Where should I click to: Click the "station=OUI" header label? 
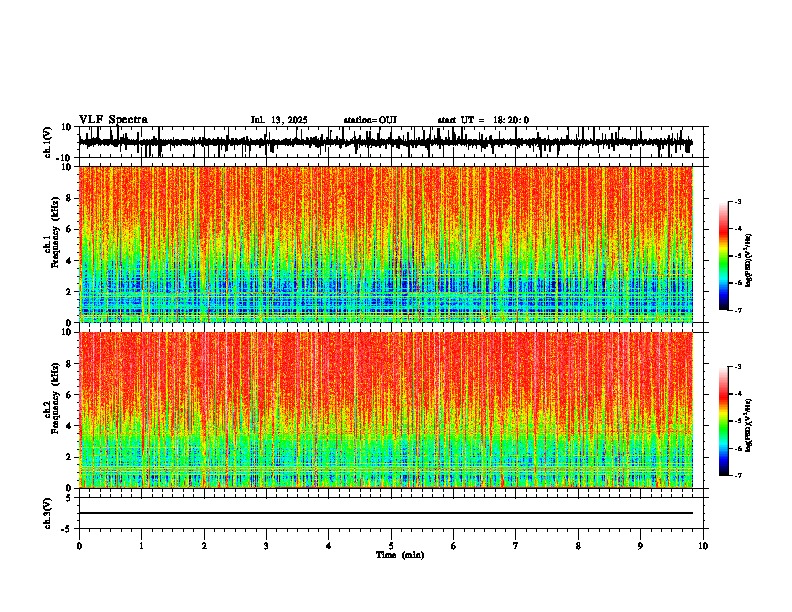pyautogui.click(x=370, y=120)
